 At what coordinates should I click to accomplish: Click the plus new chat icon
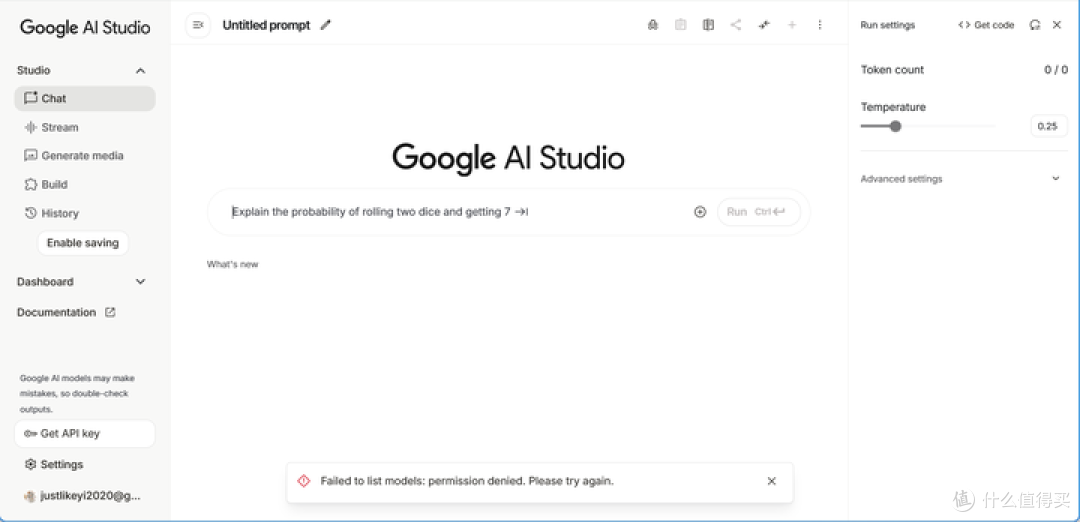(792, 25)
